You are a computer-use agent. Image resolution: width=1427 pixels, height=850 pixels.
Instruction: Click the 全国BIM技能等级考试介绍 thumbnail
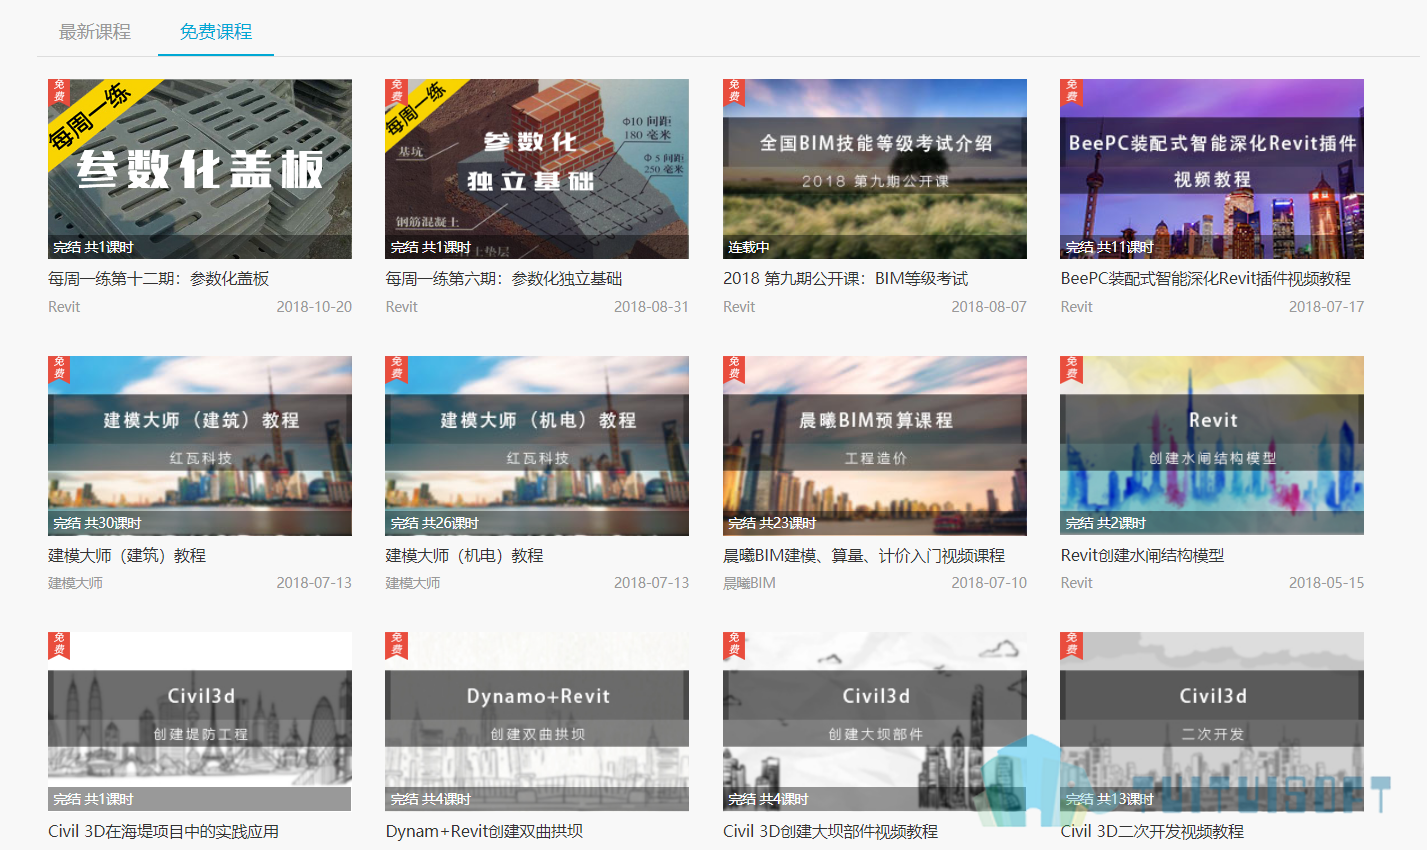(875, 169)
